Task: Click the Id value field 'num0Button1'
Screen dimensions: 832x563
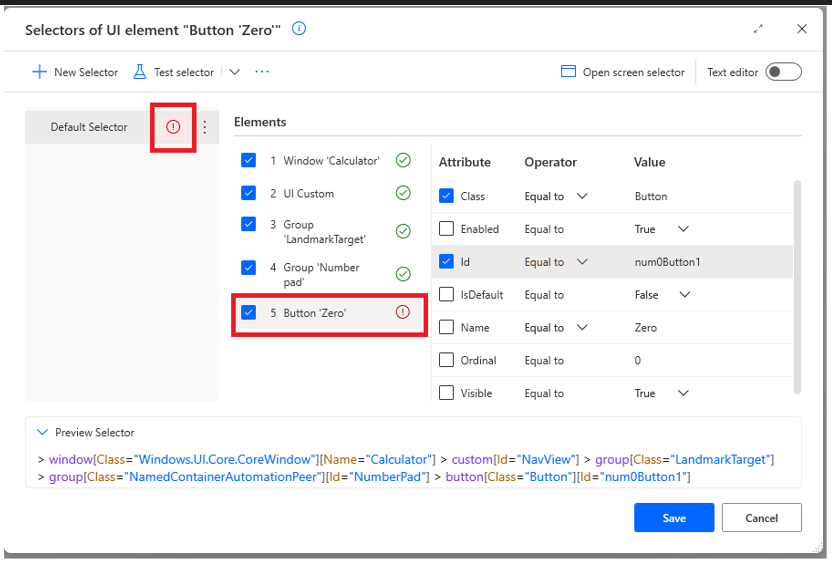Action: point(668,262)
